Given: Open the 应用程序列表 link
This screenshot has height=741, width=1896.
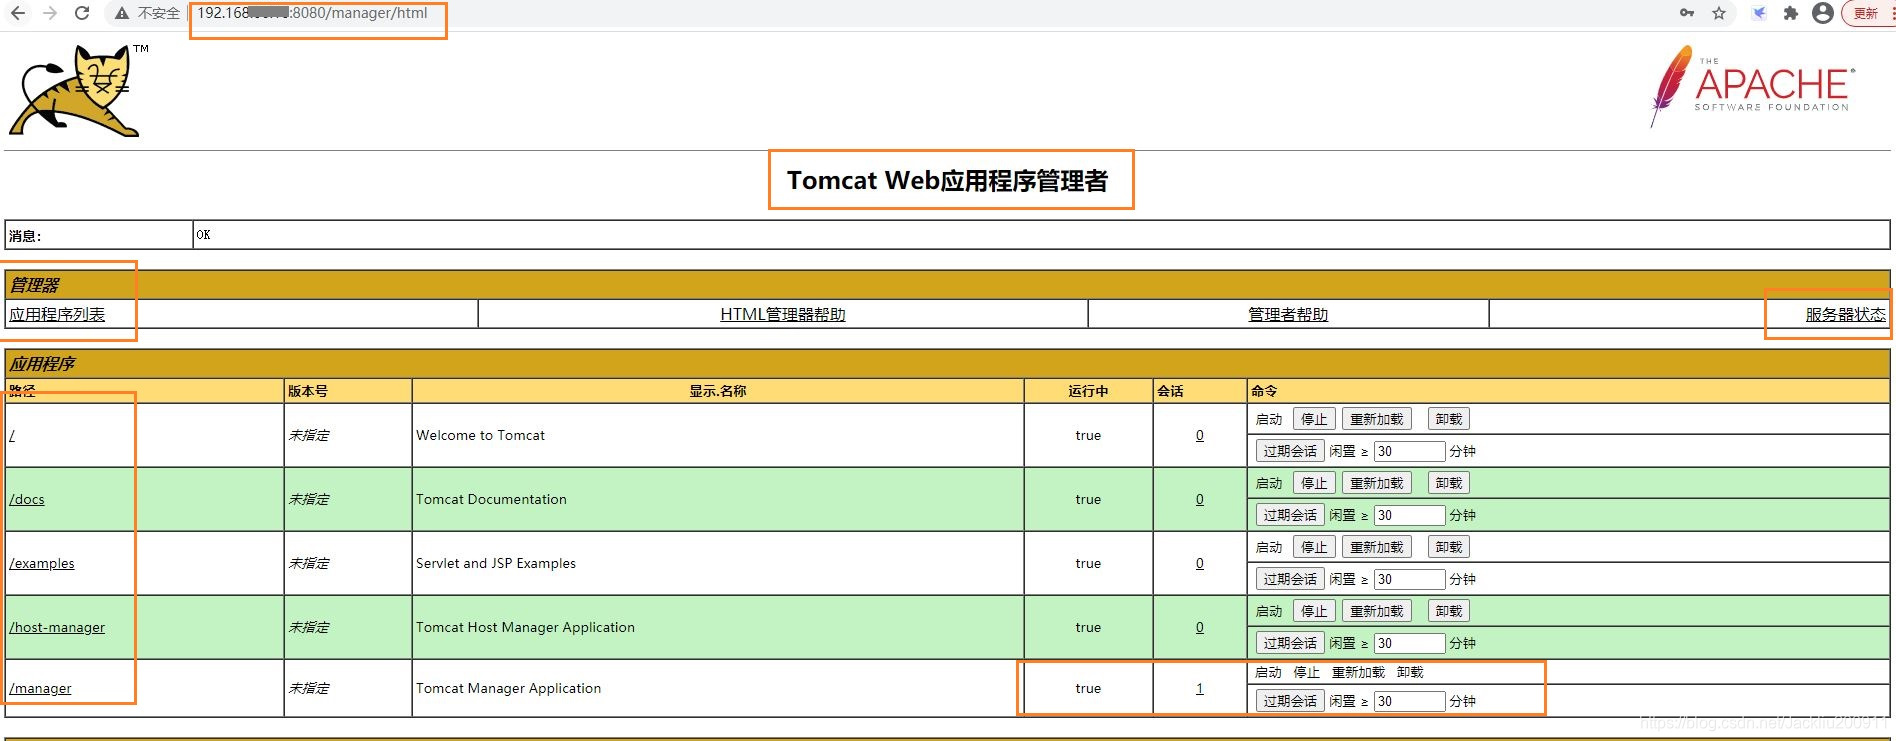Looking at the screenshot, I should click(x=57, y=314).
